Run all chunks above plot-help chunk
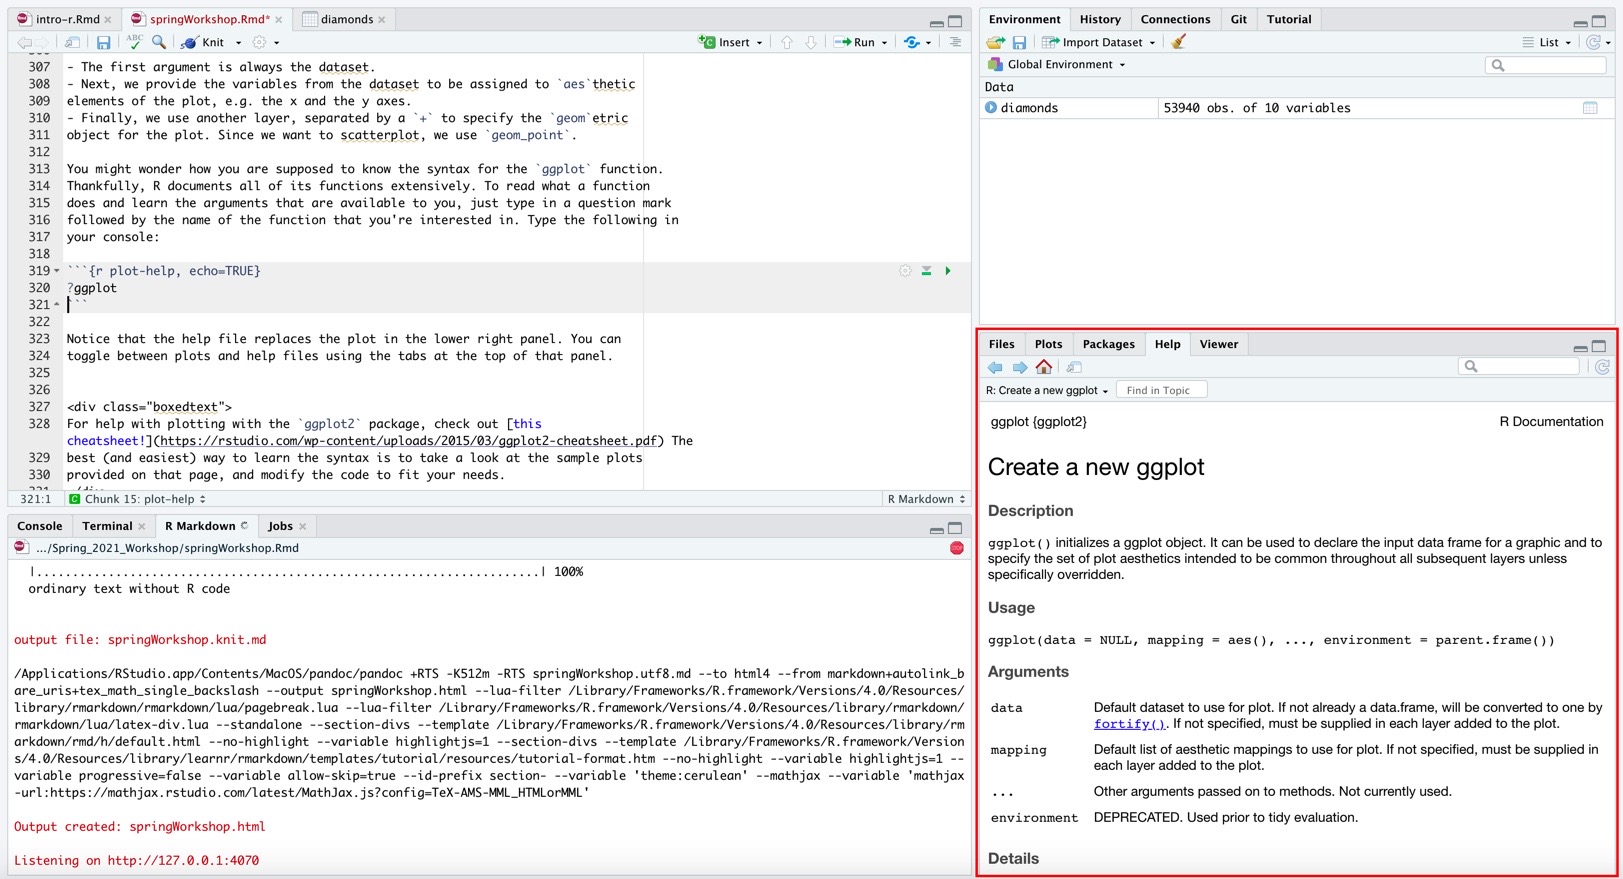This screenshot has width=1623, height=879. pyautogui.click(x=926, y=271)
